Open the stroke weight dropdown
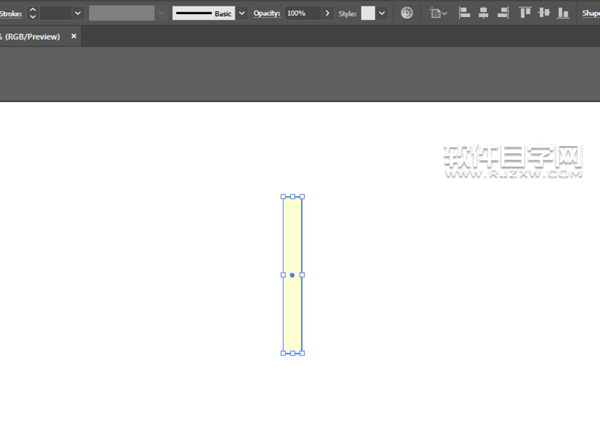Viewport: 600px width, 424px height. pos(78,13)
